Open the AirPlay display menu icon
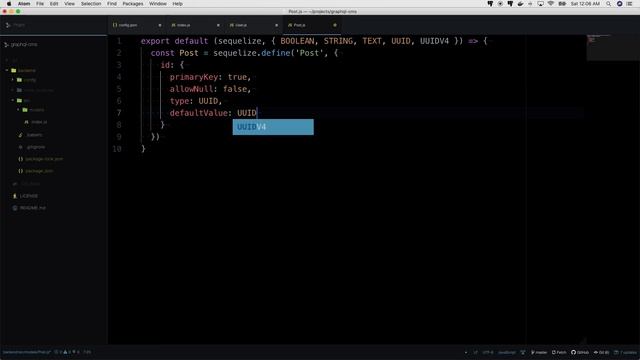Screen dimensions: 640x360 coord(540,4)
